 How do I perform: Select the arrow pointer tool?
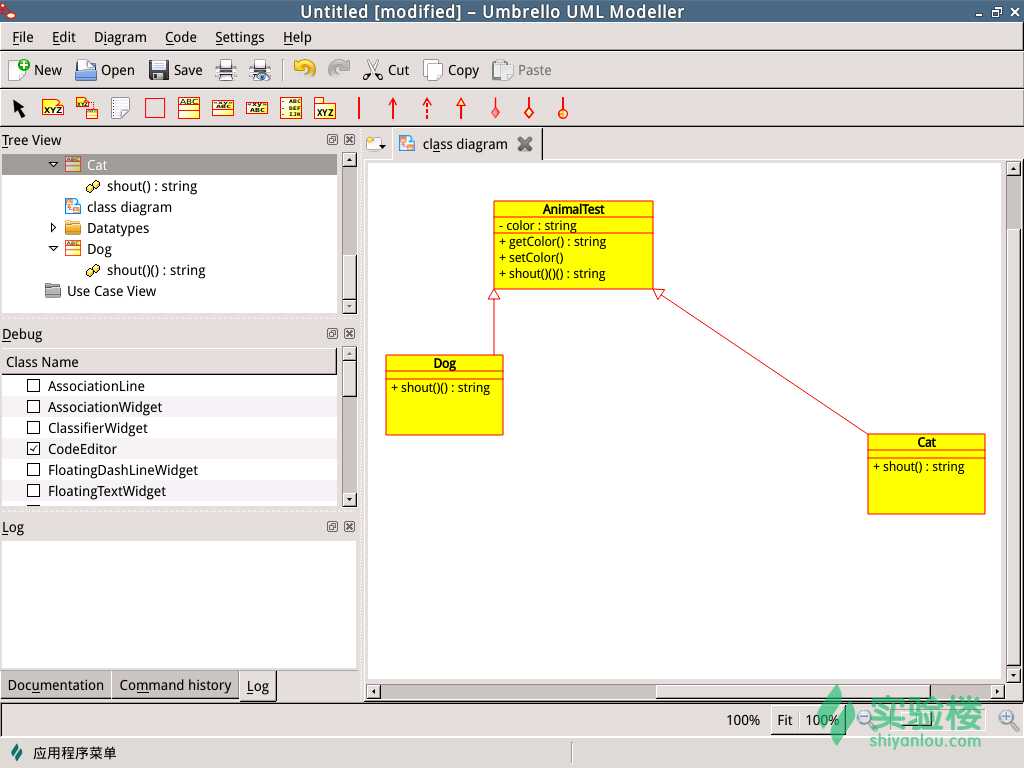coord(19,108)
